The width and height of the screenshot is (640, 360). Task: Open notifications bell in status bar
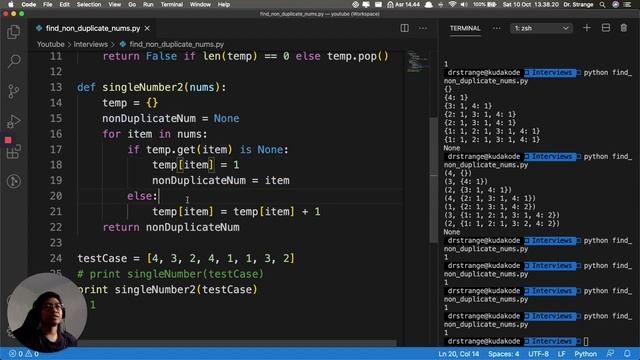[x=627, y=354]
